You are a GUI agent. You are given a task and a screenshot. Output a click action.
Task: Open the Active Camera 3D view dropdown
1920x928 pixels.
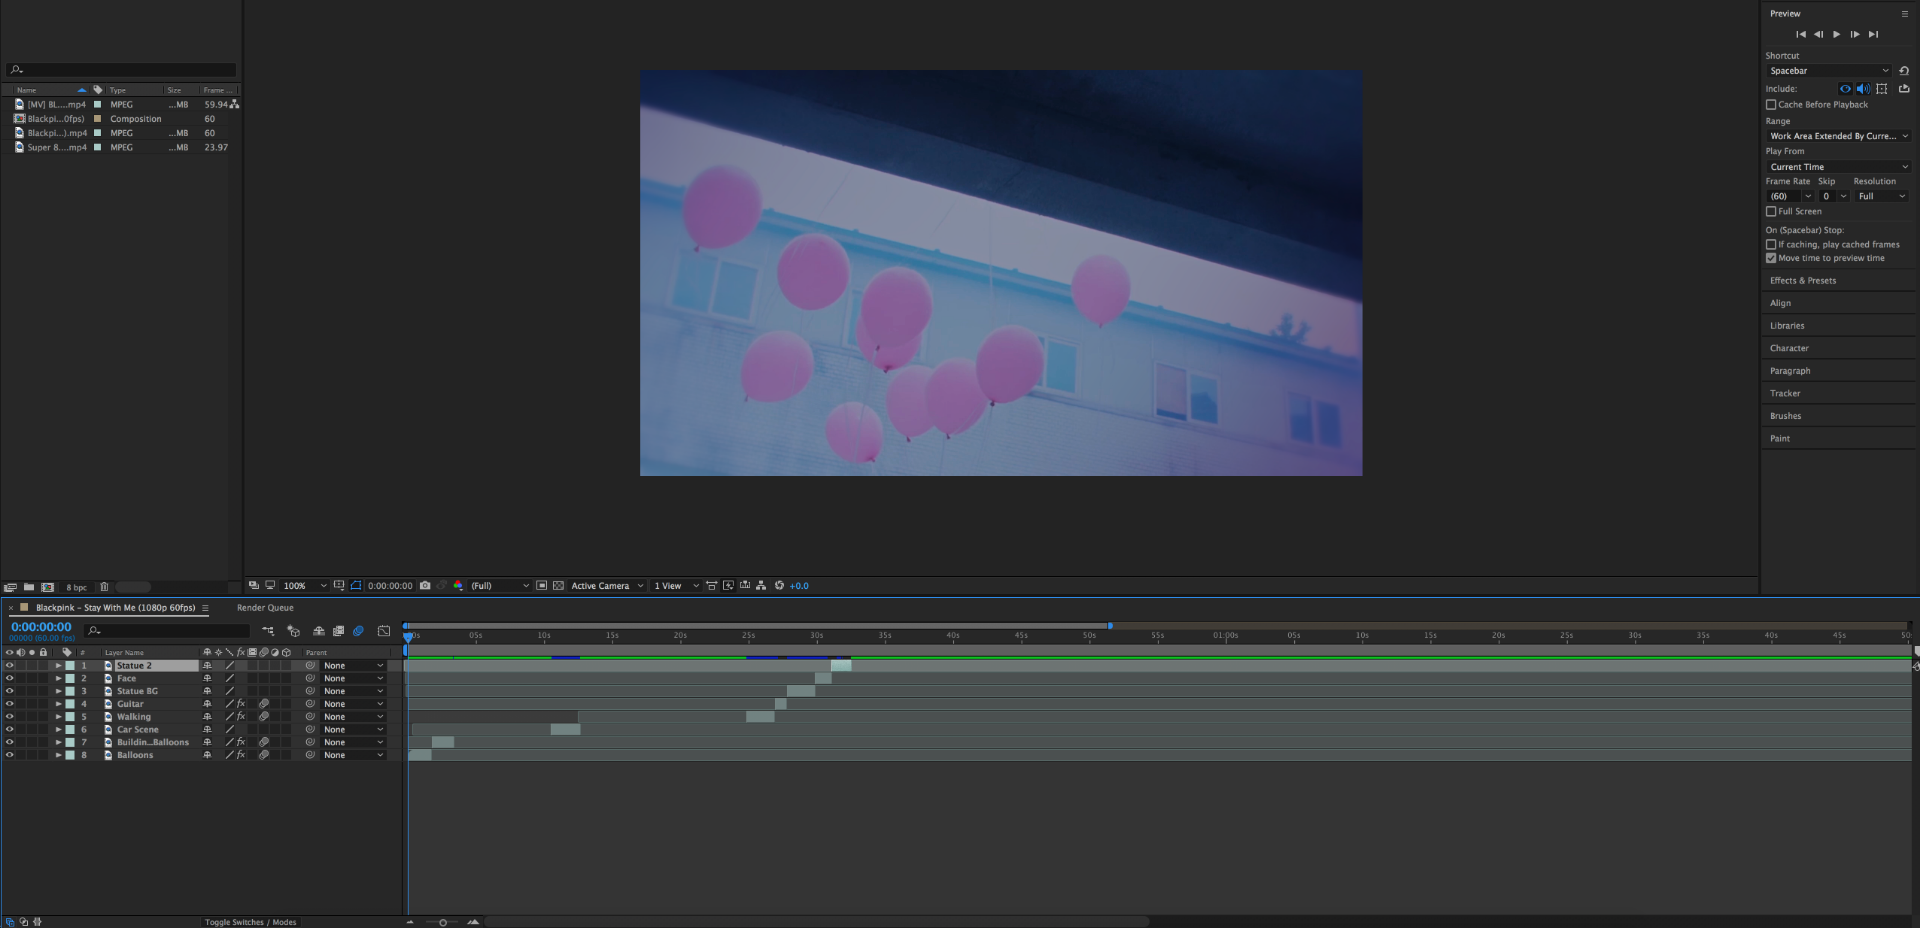point(607,586)
